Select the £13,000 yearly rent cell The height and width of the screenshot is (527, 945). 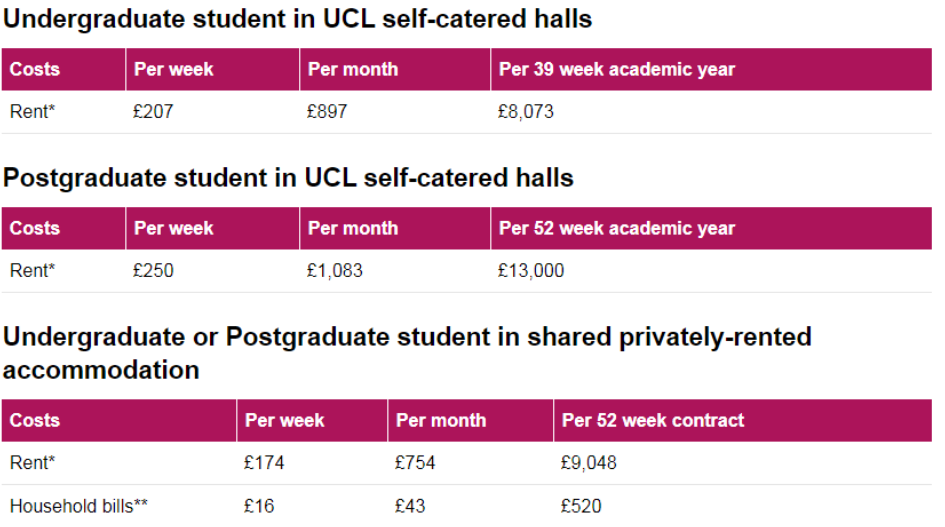click(x=531, y=271)
